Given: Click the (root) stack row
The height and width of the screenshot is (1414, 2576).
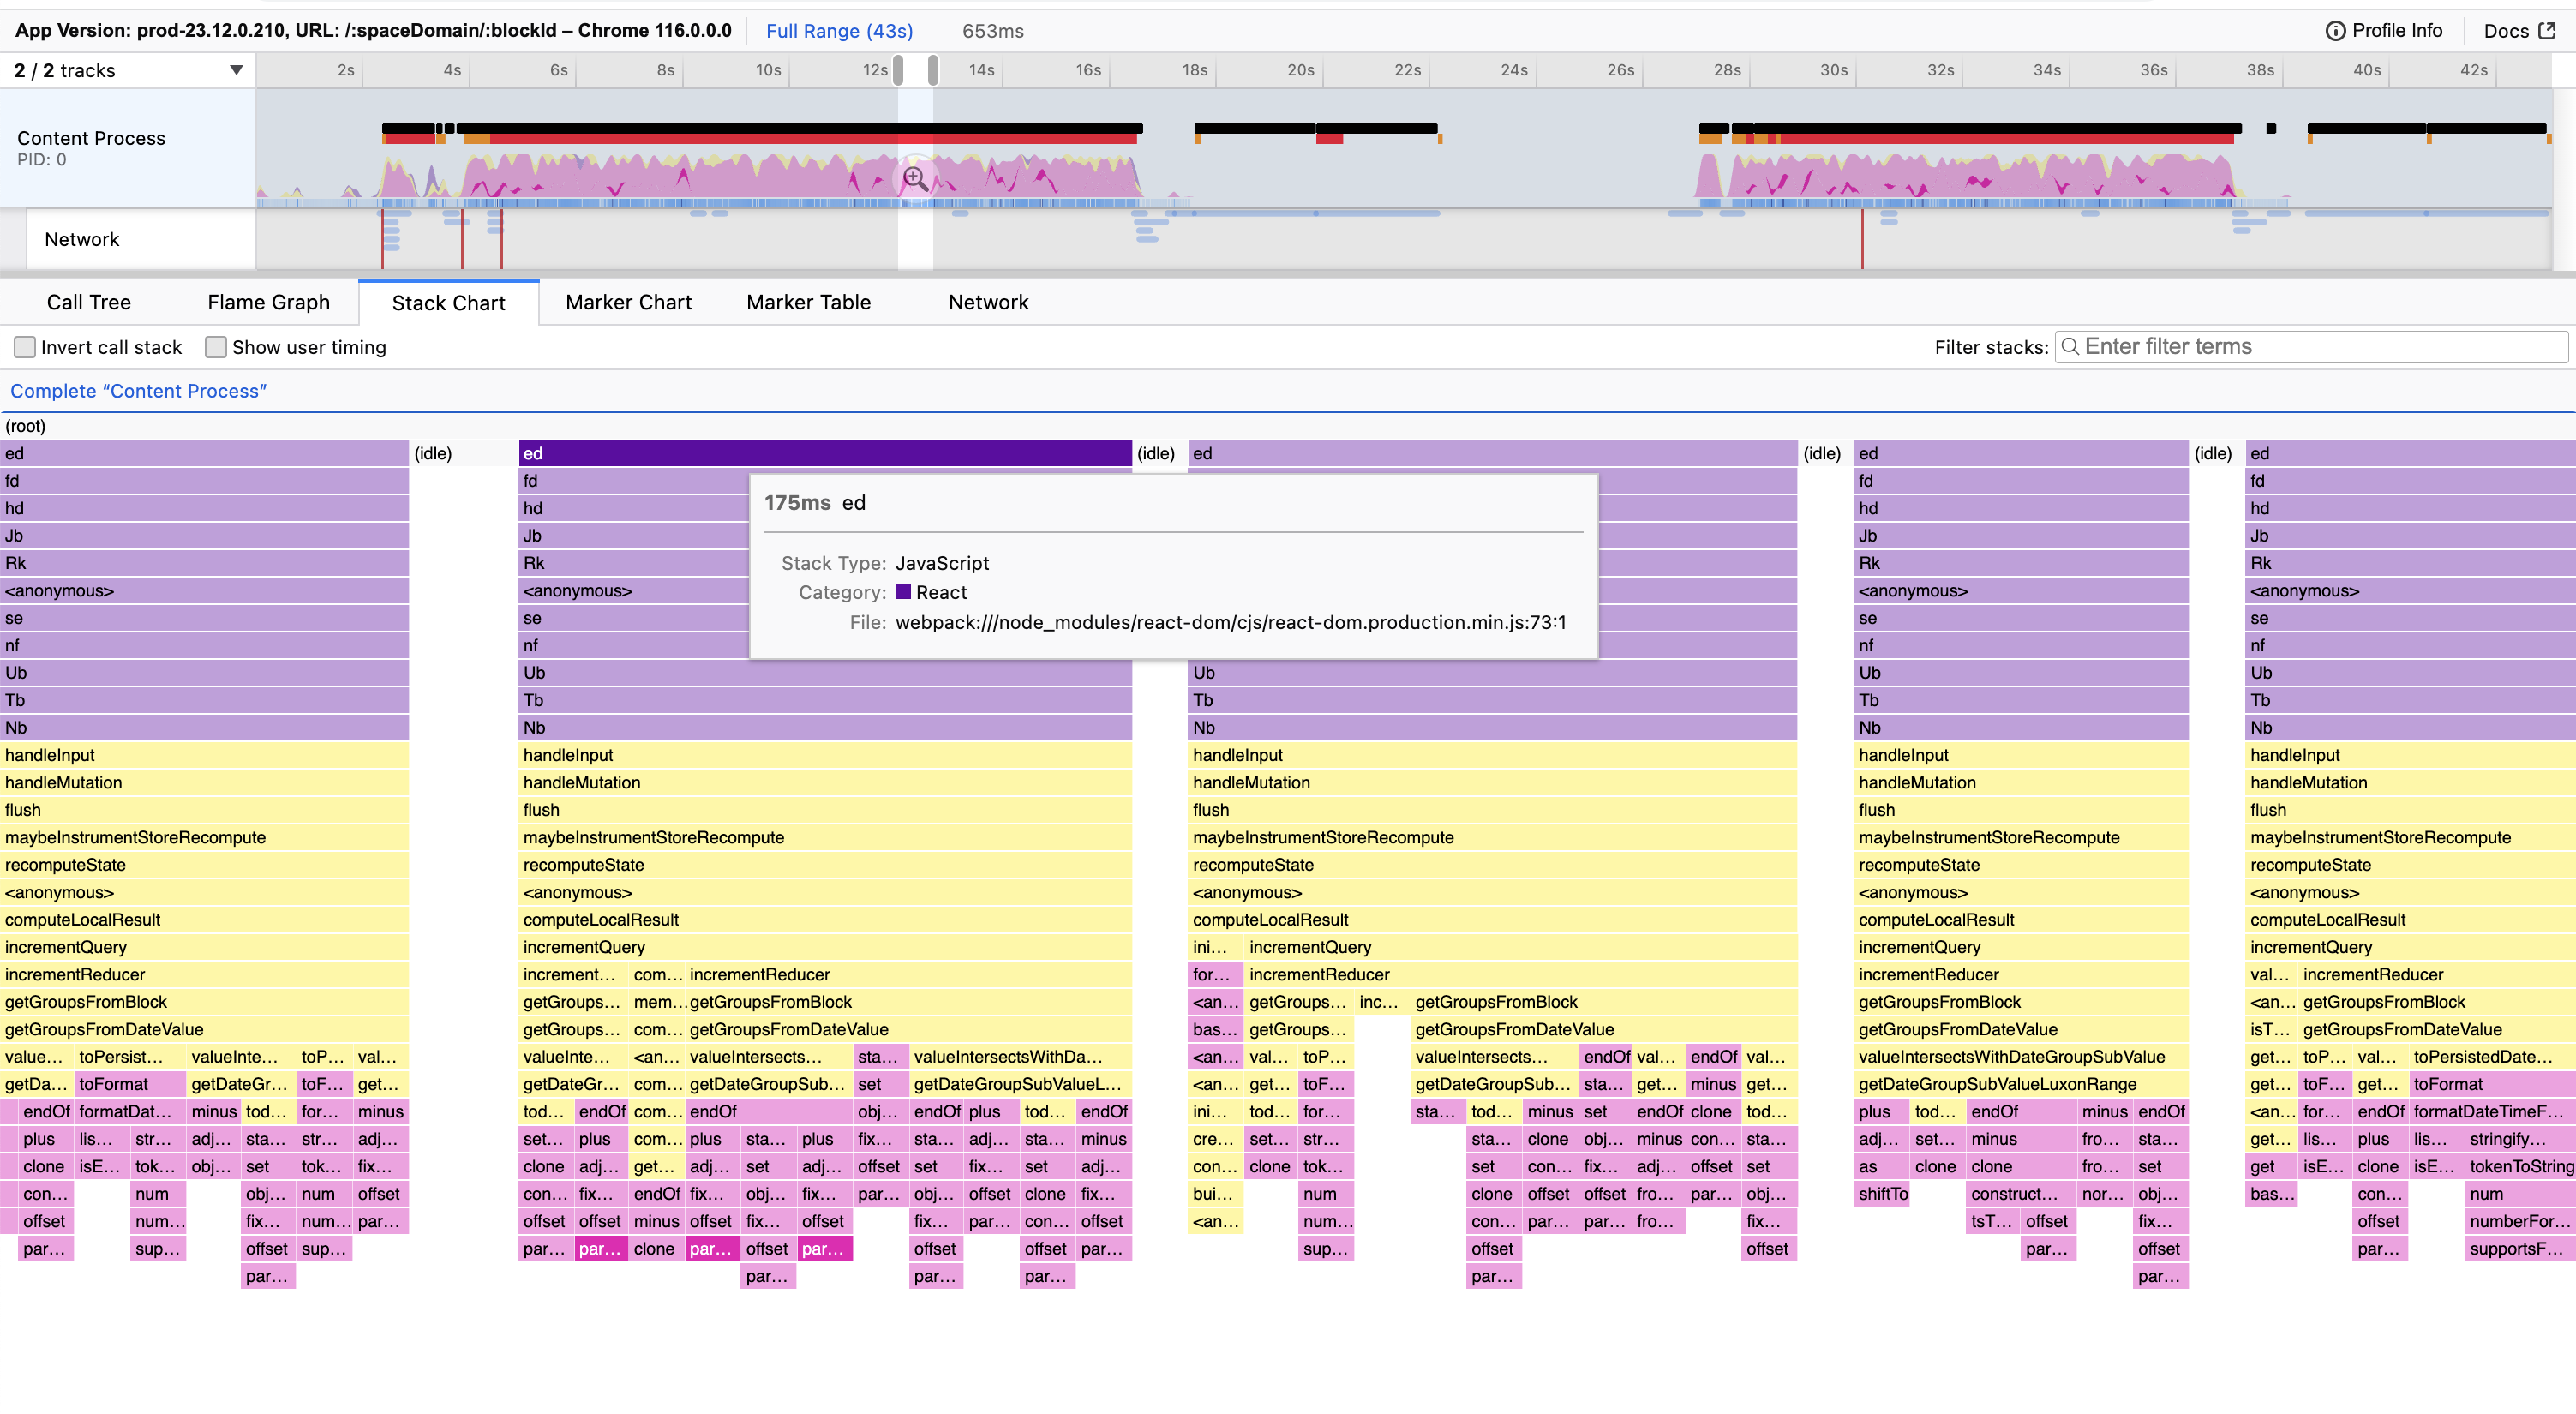Looking at the screenshot, I should pyautogui.click(x=1288, y=426).
